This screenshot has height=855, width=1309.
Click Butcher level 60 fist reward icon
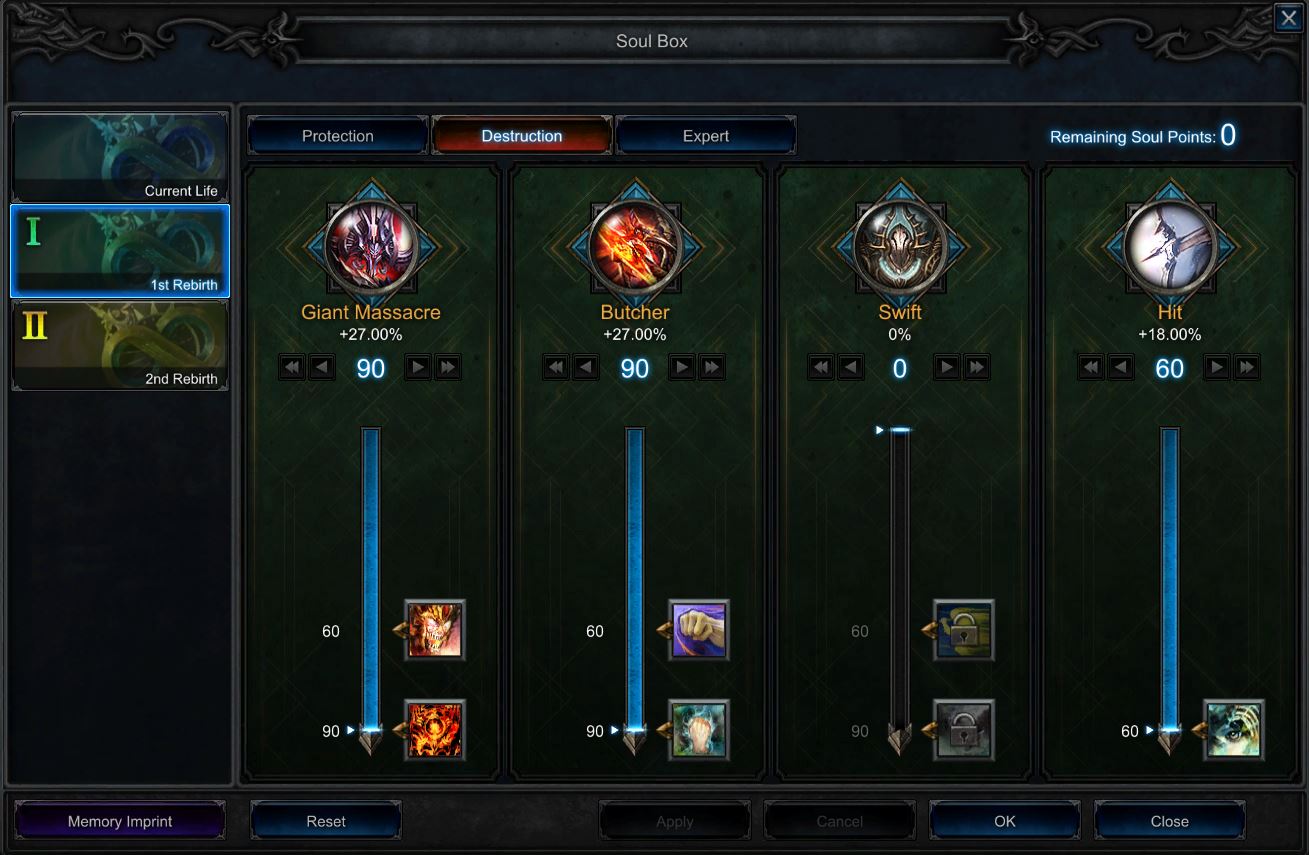pos(699,630)
